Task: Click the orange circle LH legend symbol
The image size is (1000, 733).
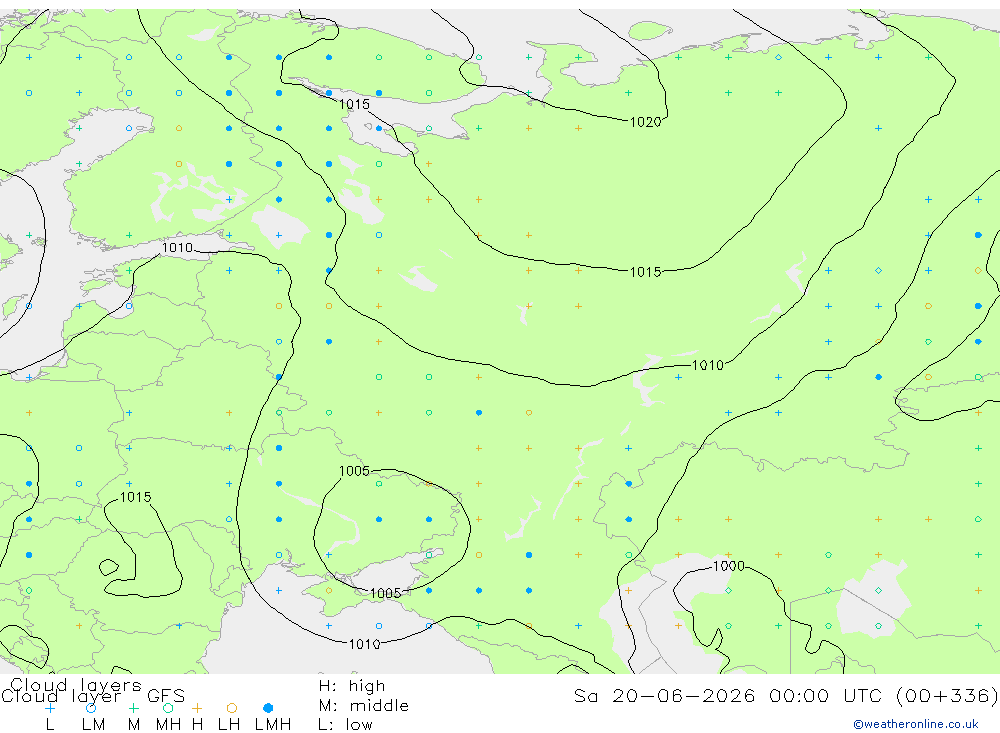Action: [232, 708]
